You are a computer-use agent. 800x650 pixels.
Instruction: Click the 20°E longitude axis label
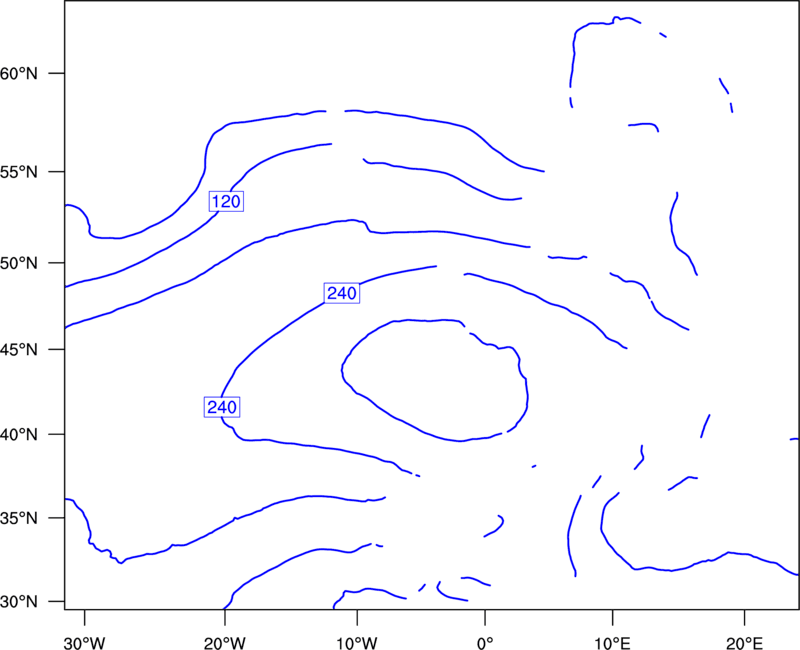tap(744, 643)
